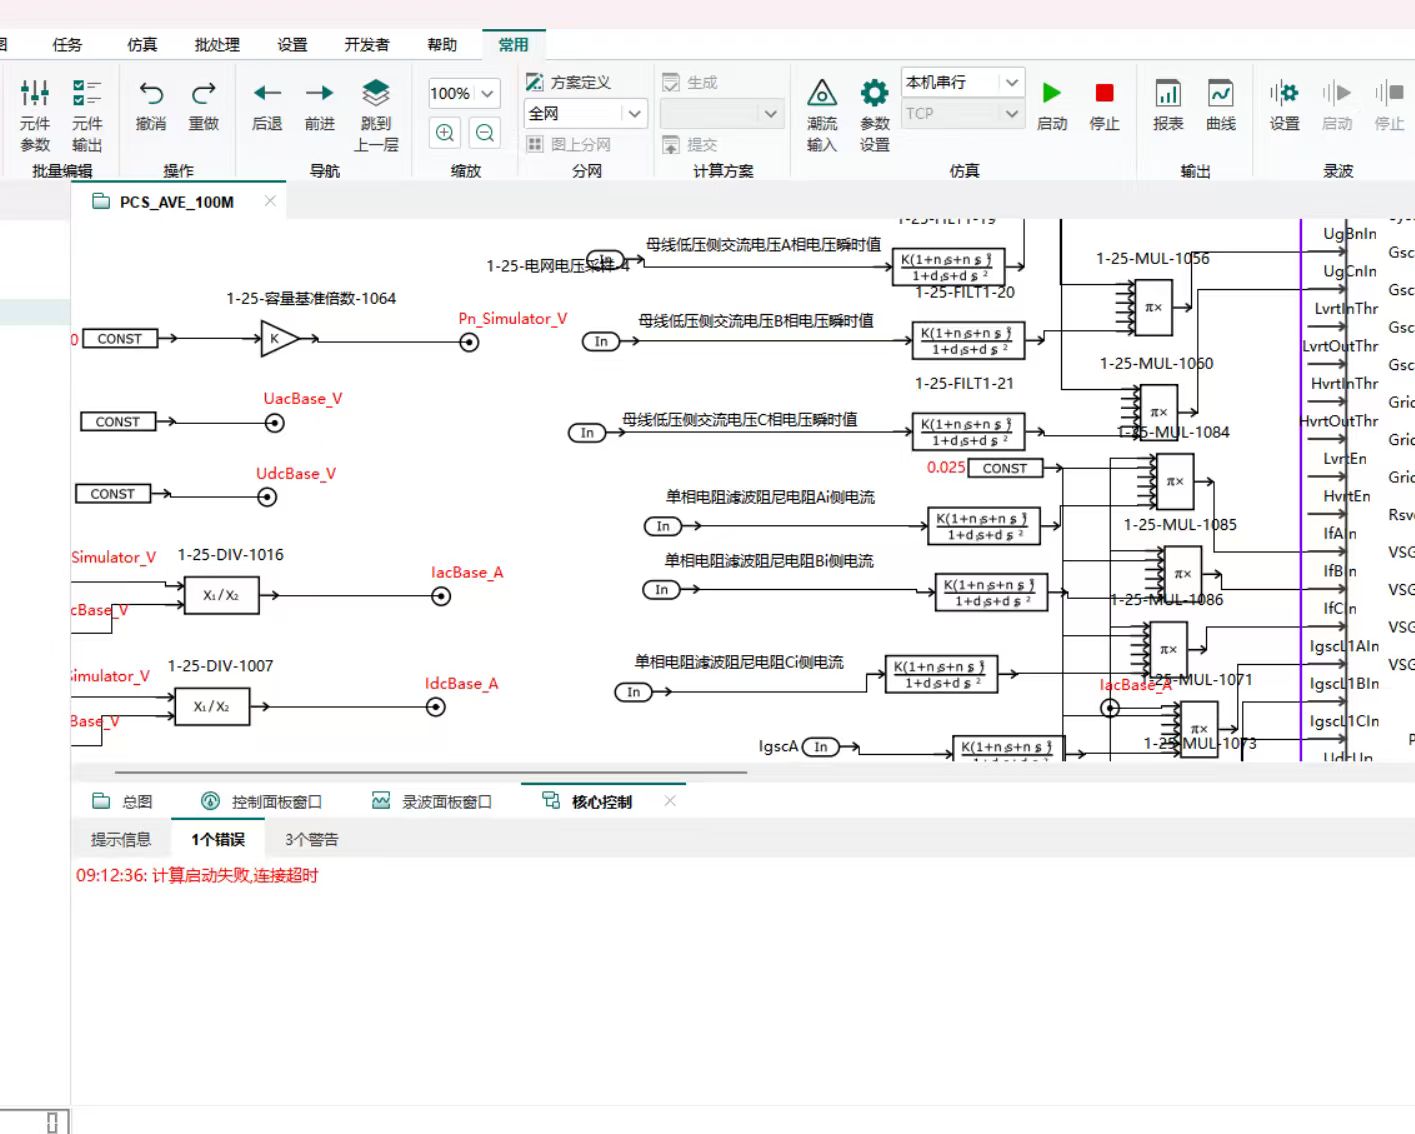Open the 开发者 menu tab

367,45
